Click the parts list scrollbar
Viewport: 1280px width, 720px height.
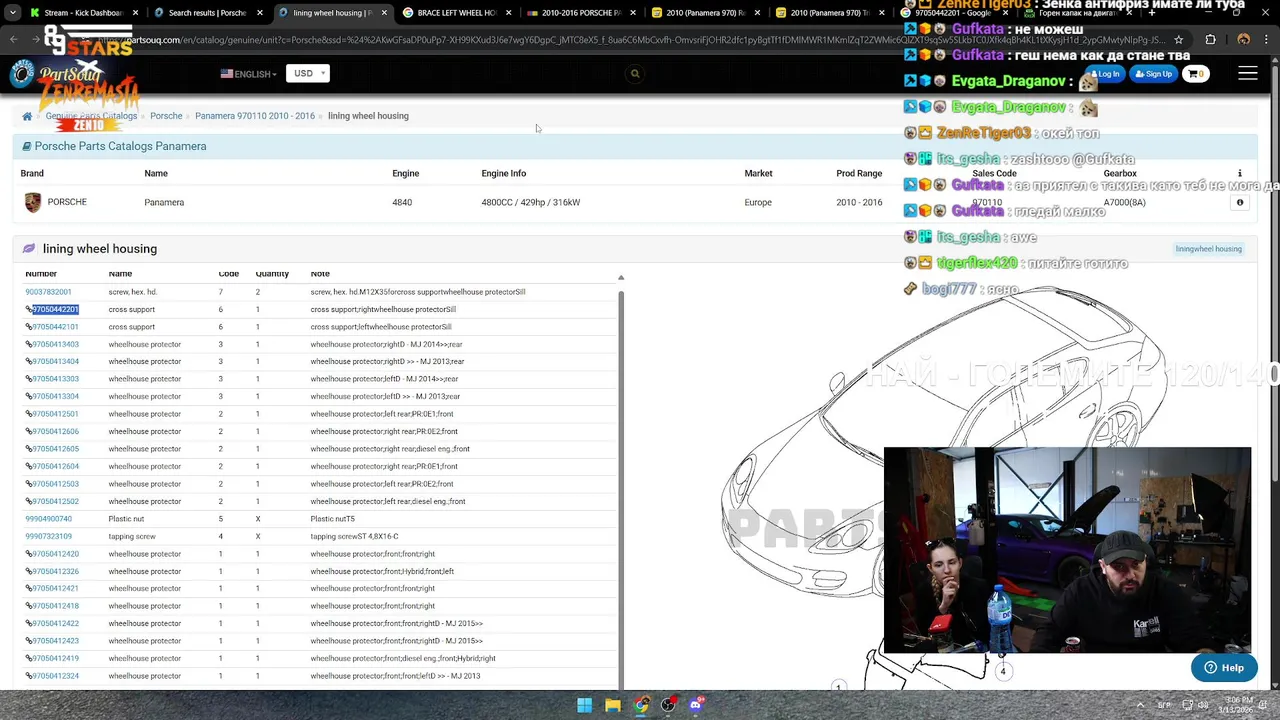[621, 490]
